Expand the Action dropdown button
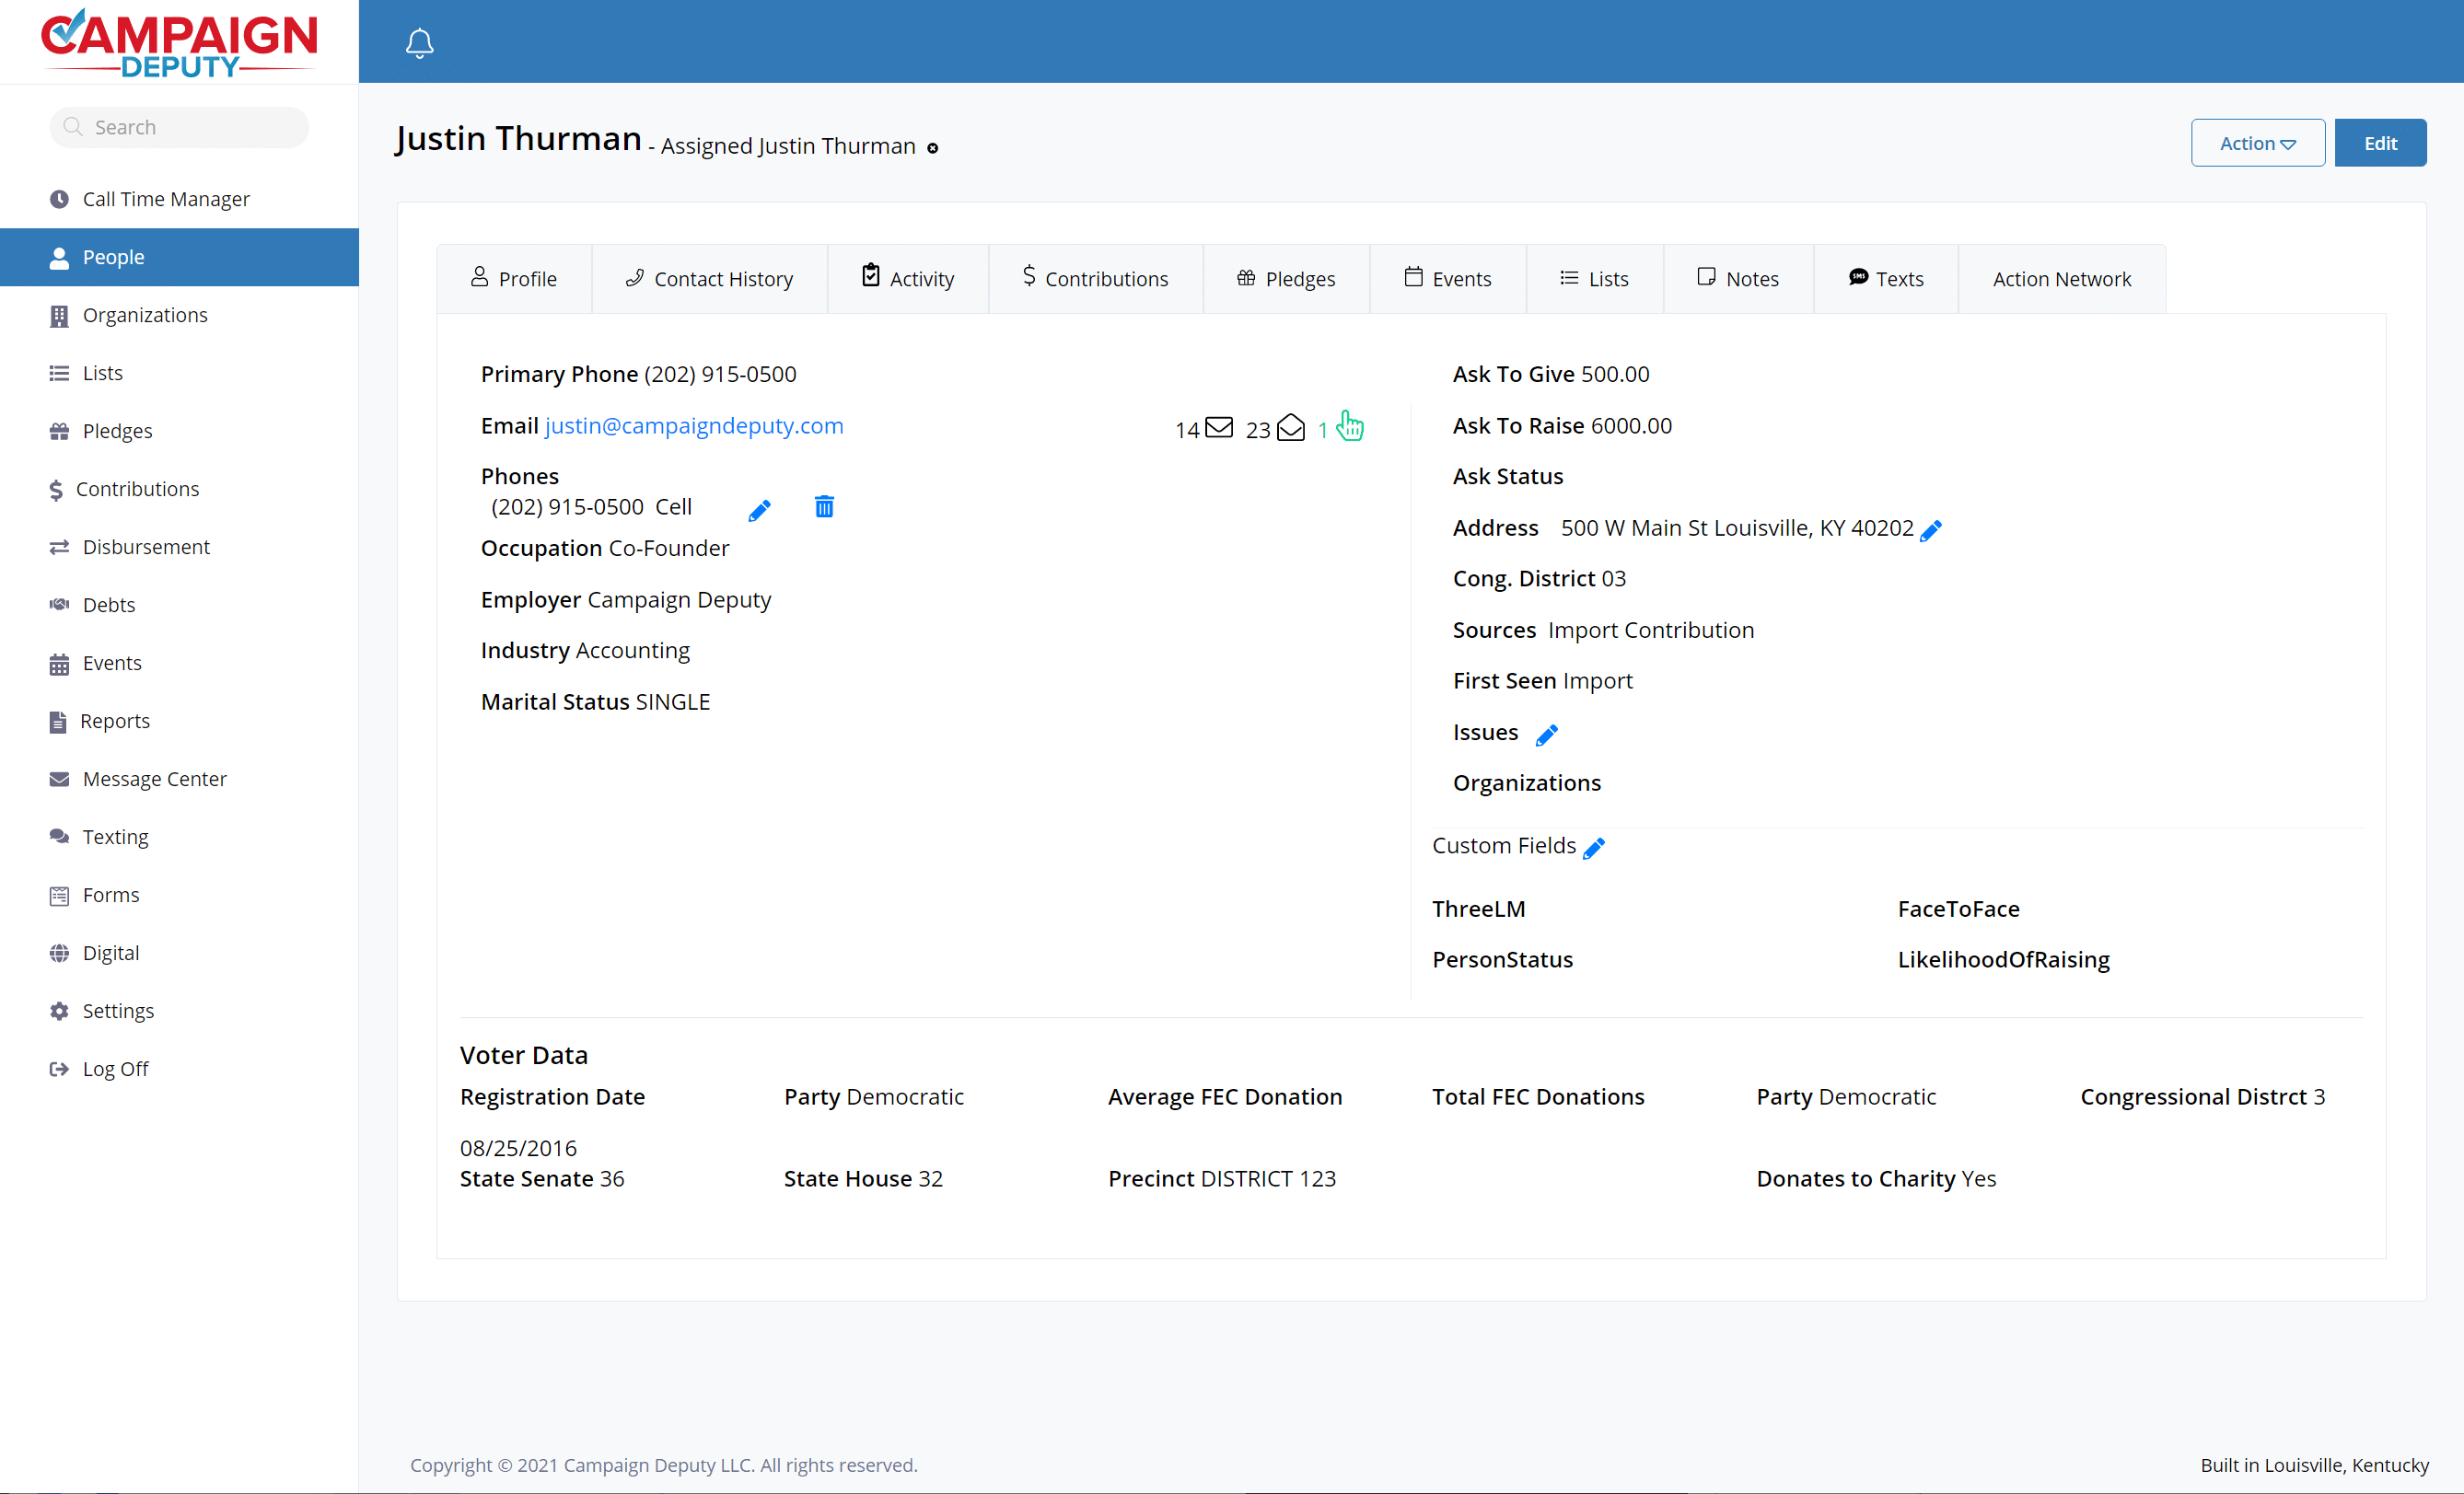The image size is (2464, 1494). coord(2257,143)
